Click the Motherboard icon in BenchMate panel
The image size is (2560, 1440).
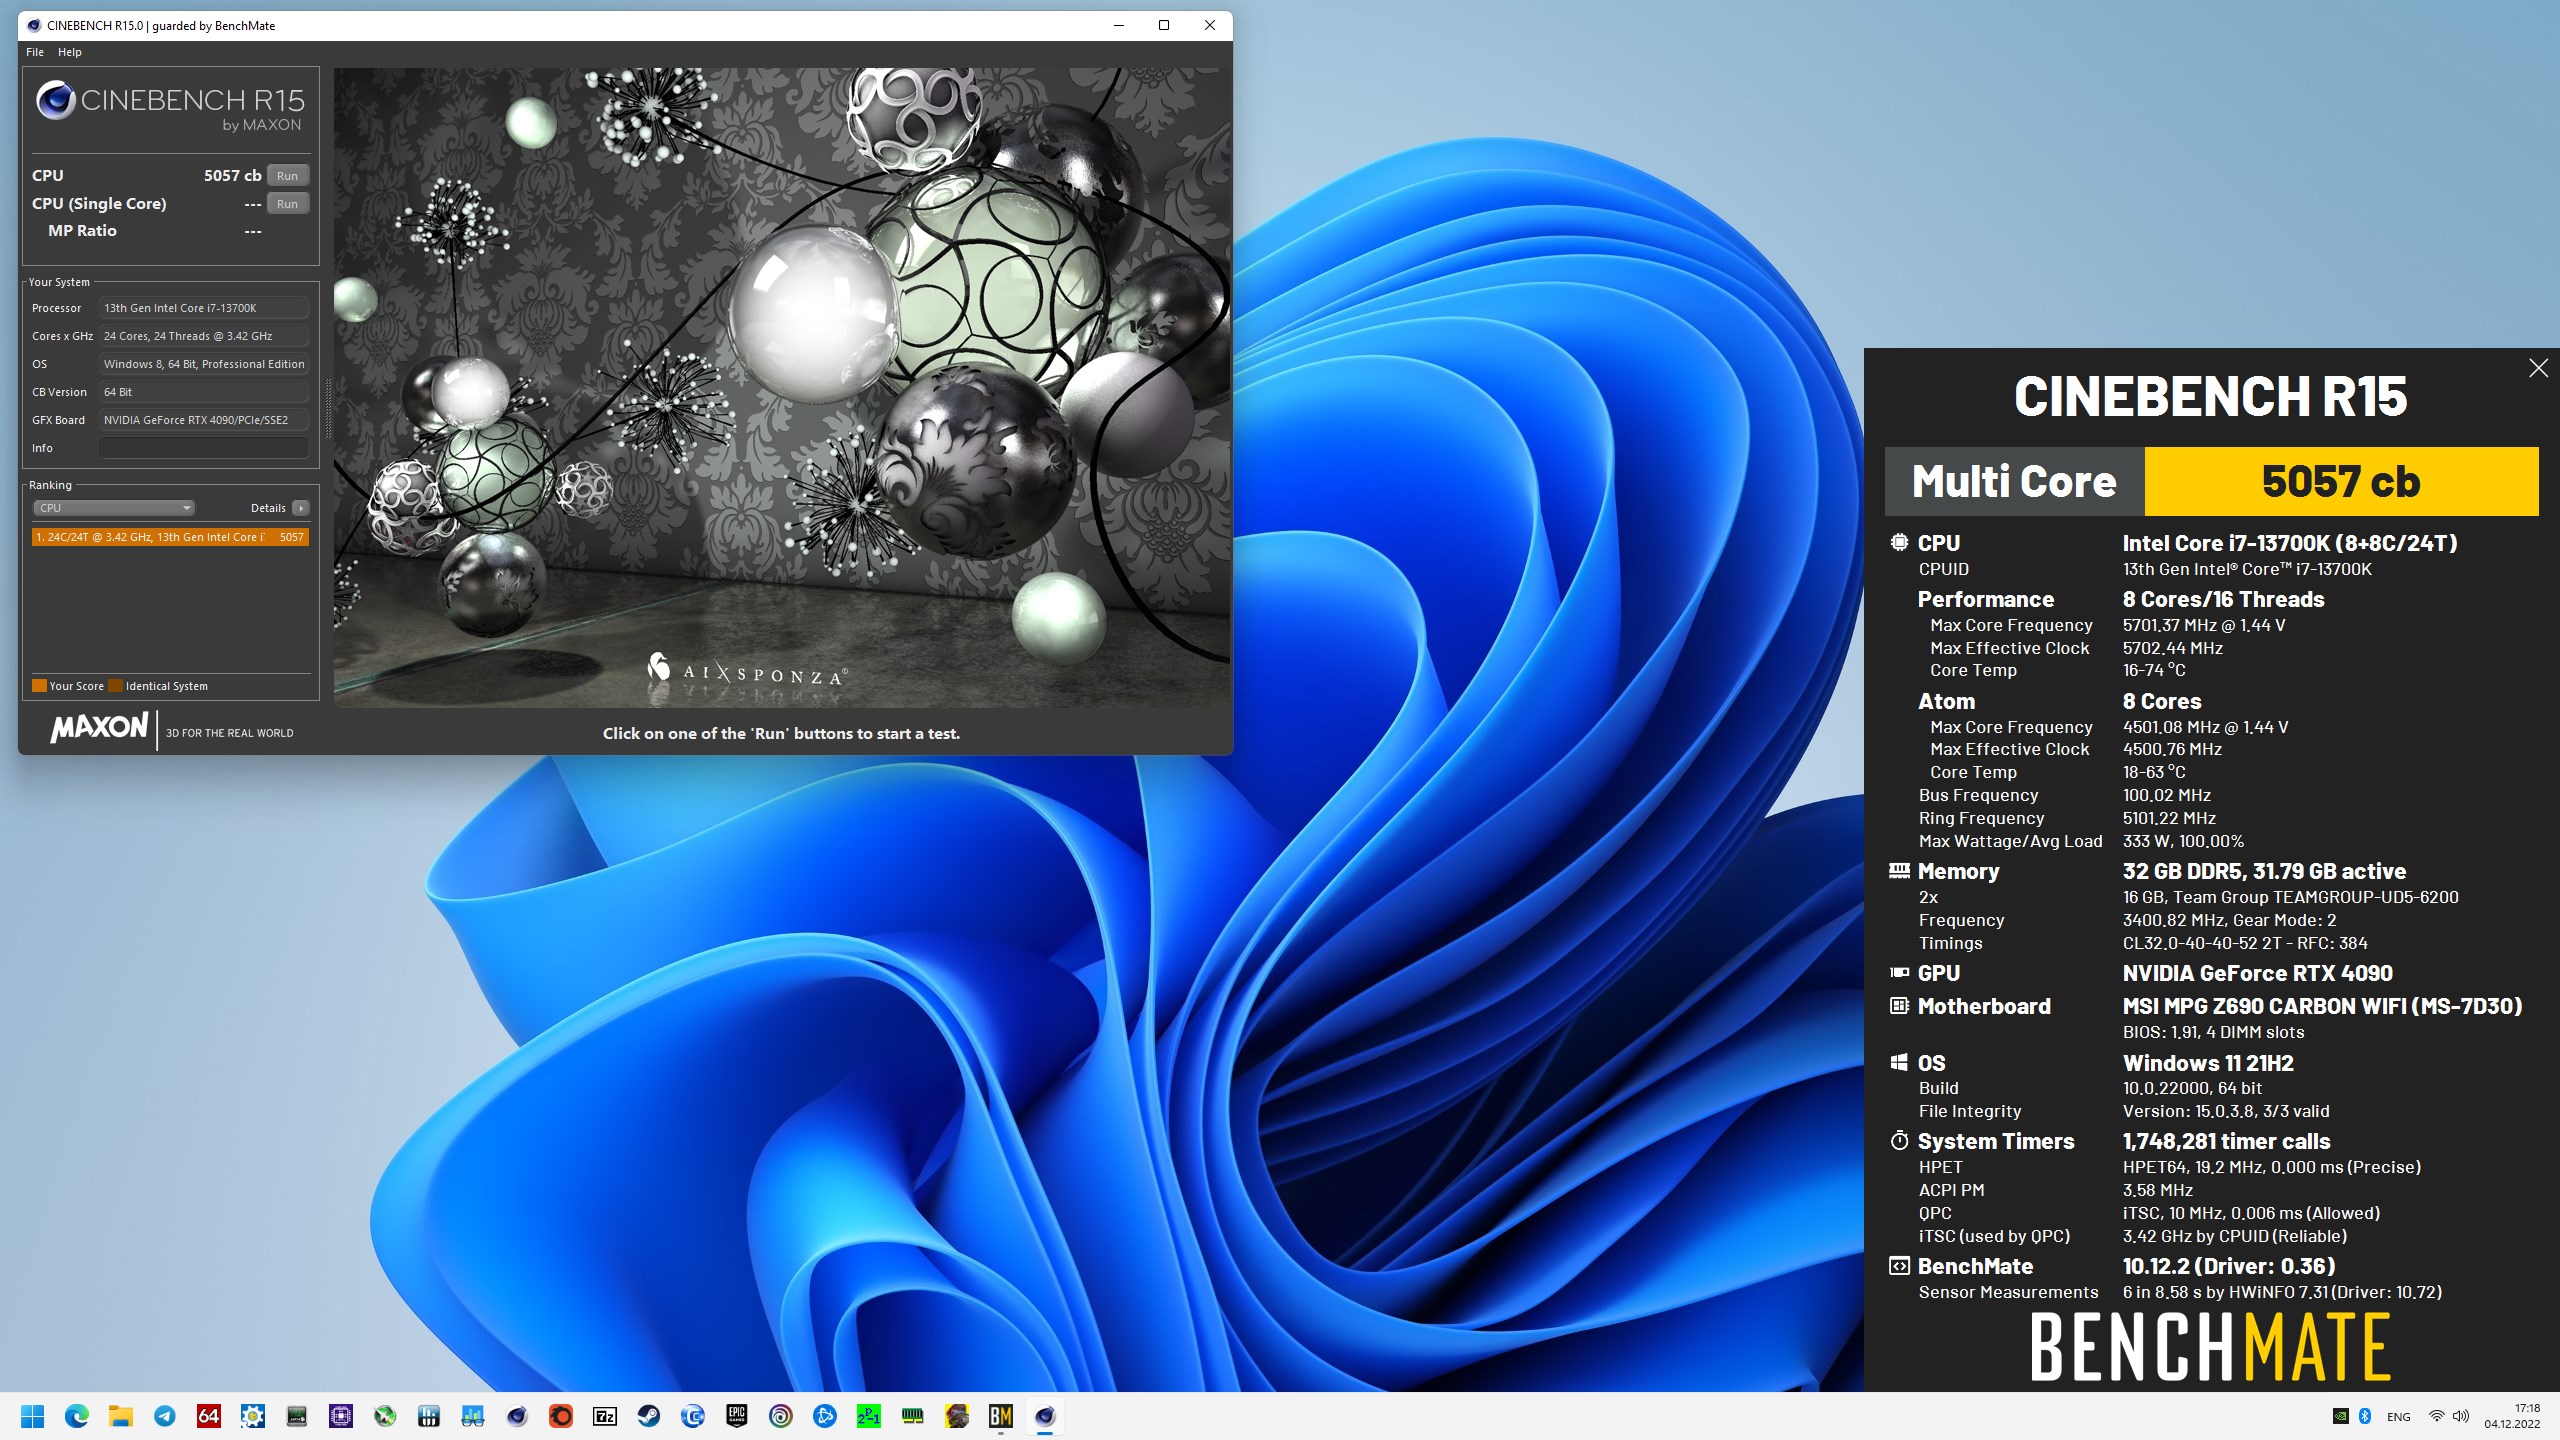pos(1899,1005)
